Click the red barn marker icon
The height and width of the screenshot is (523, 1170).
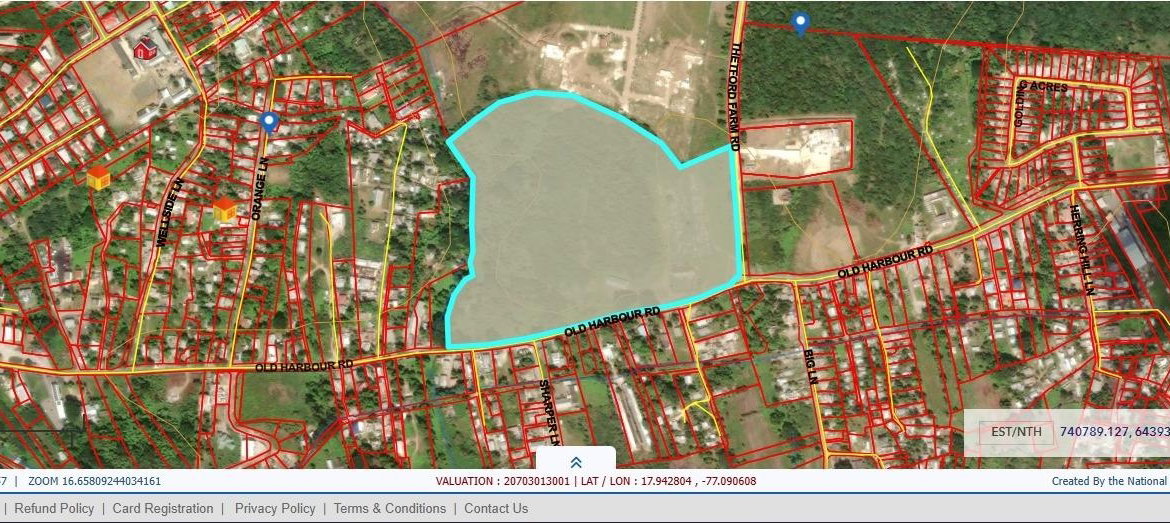click(145, 49)
